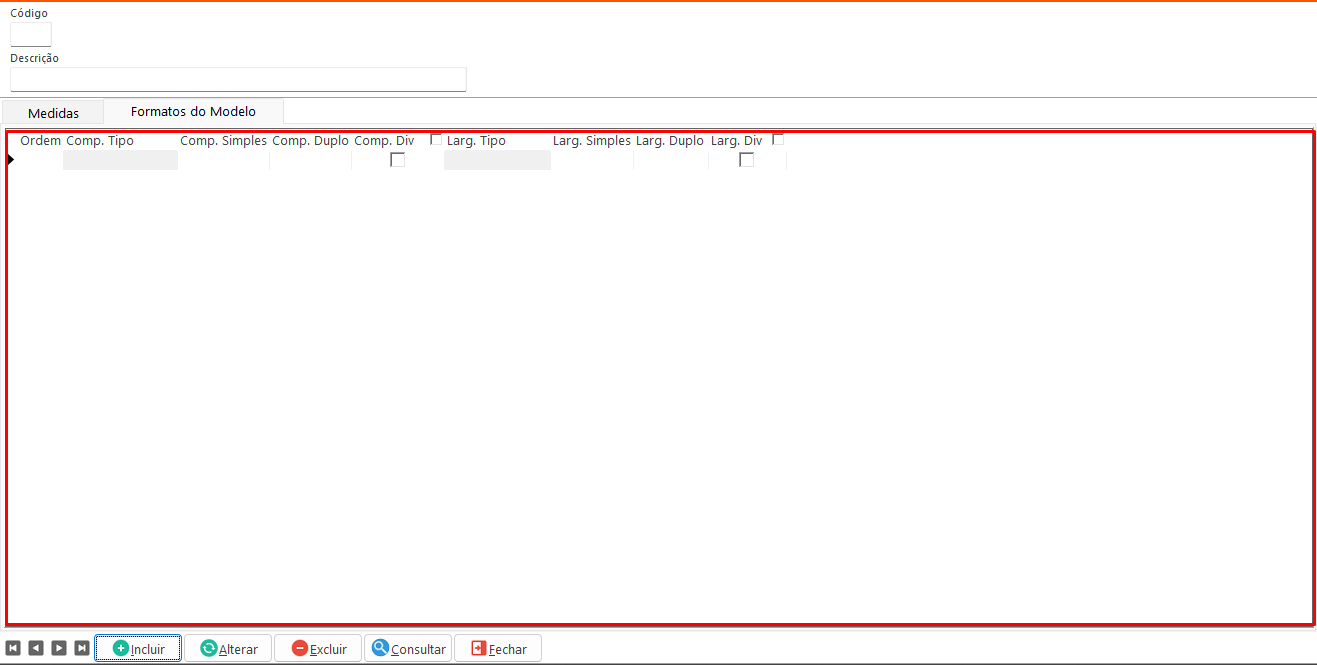Click into the Descrição text field
This screenshot has height=665, width=1317.
[238, 79]
